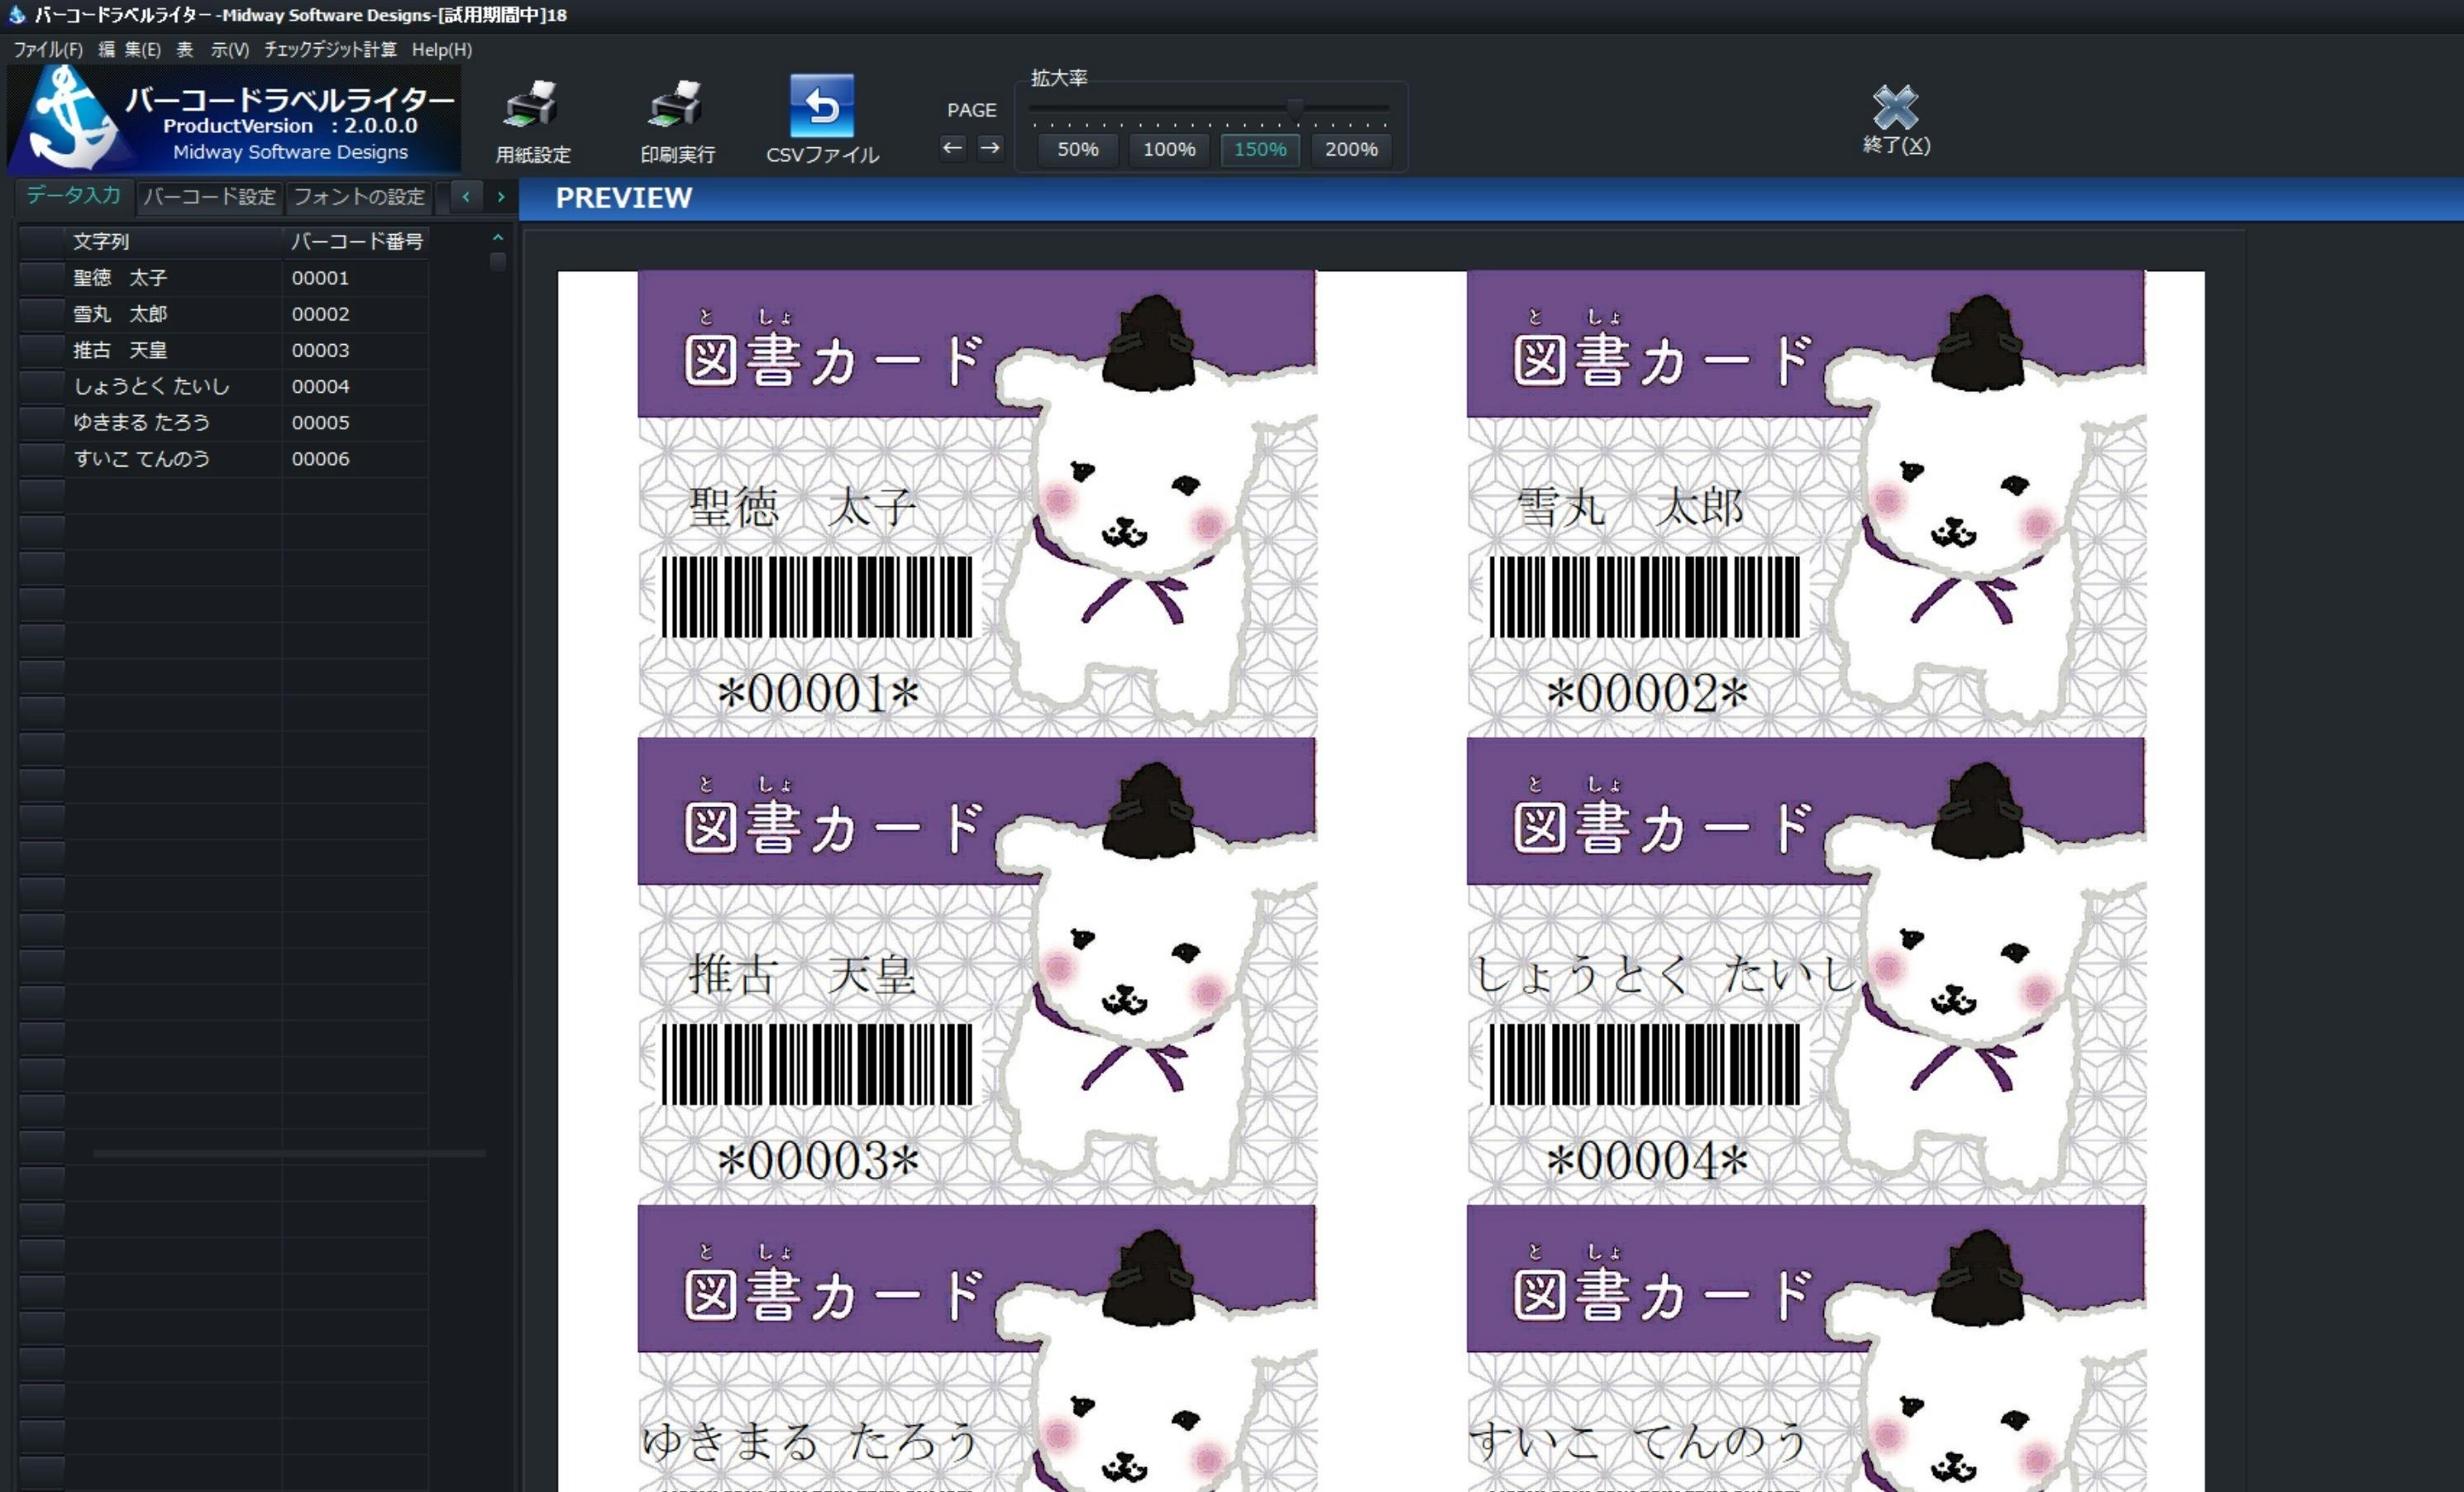Viewport: 2464px width, 1492px height.
Task: Set zoom to 150%
Action: point(1260,149)
